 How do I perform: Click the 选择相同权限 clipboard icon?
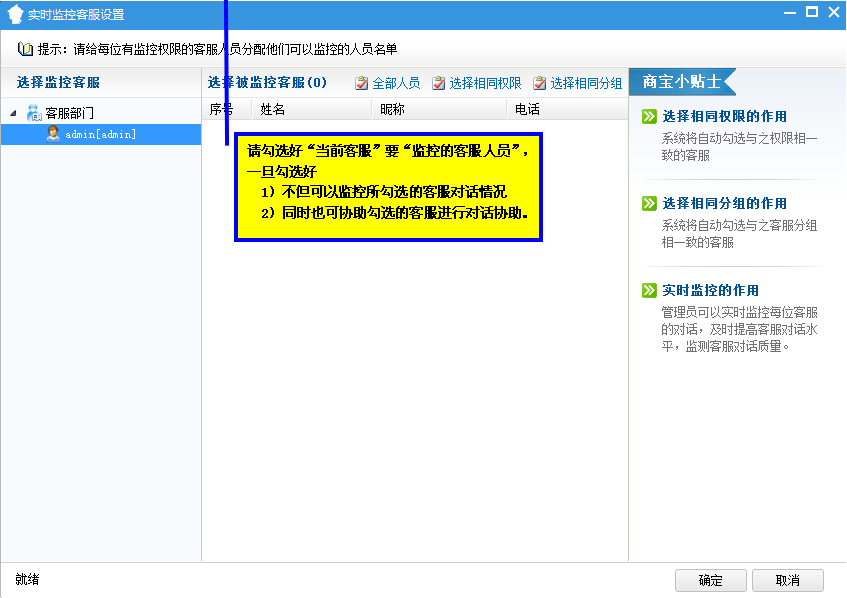coord(439,84)
